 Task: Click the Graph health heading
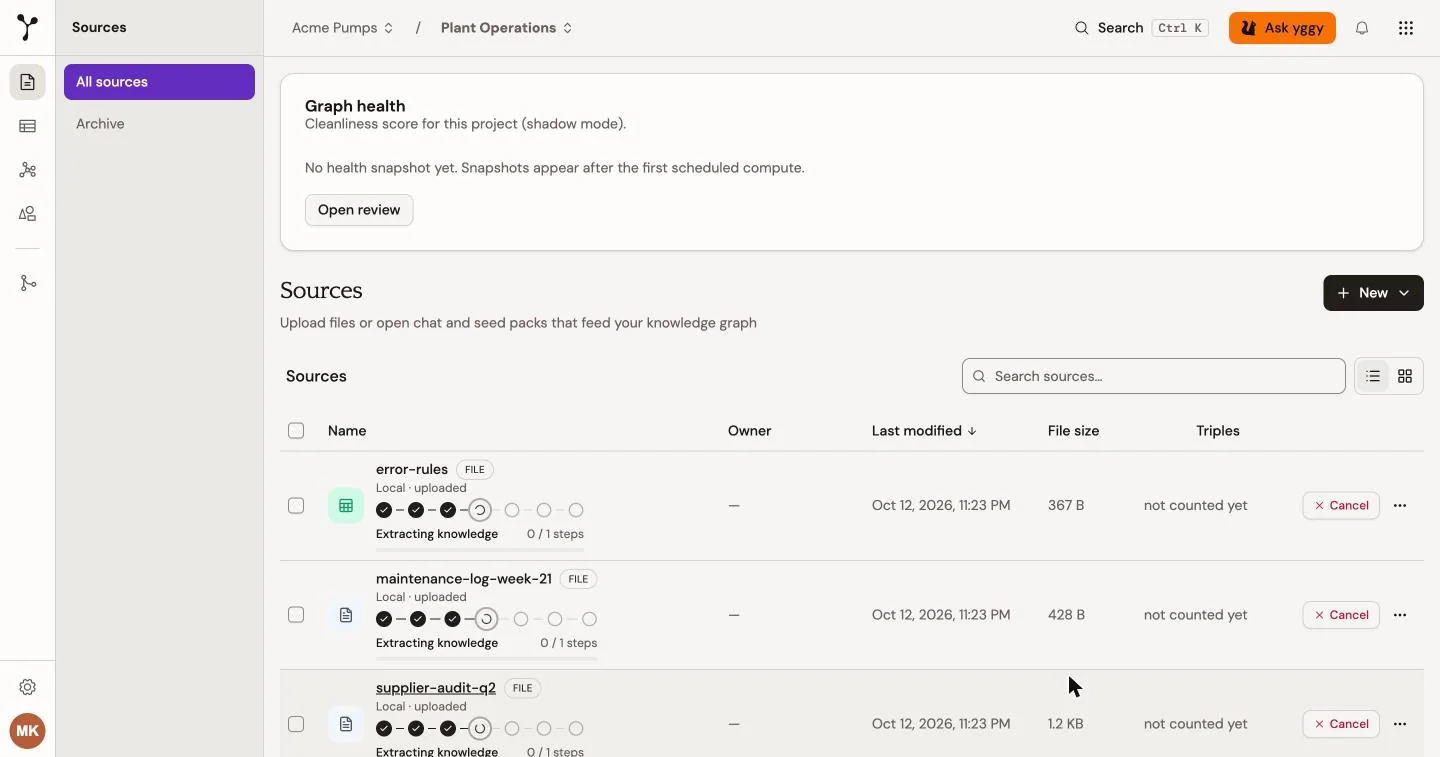[355, 106]
